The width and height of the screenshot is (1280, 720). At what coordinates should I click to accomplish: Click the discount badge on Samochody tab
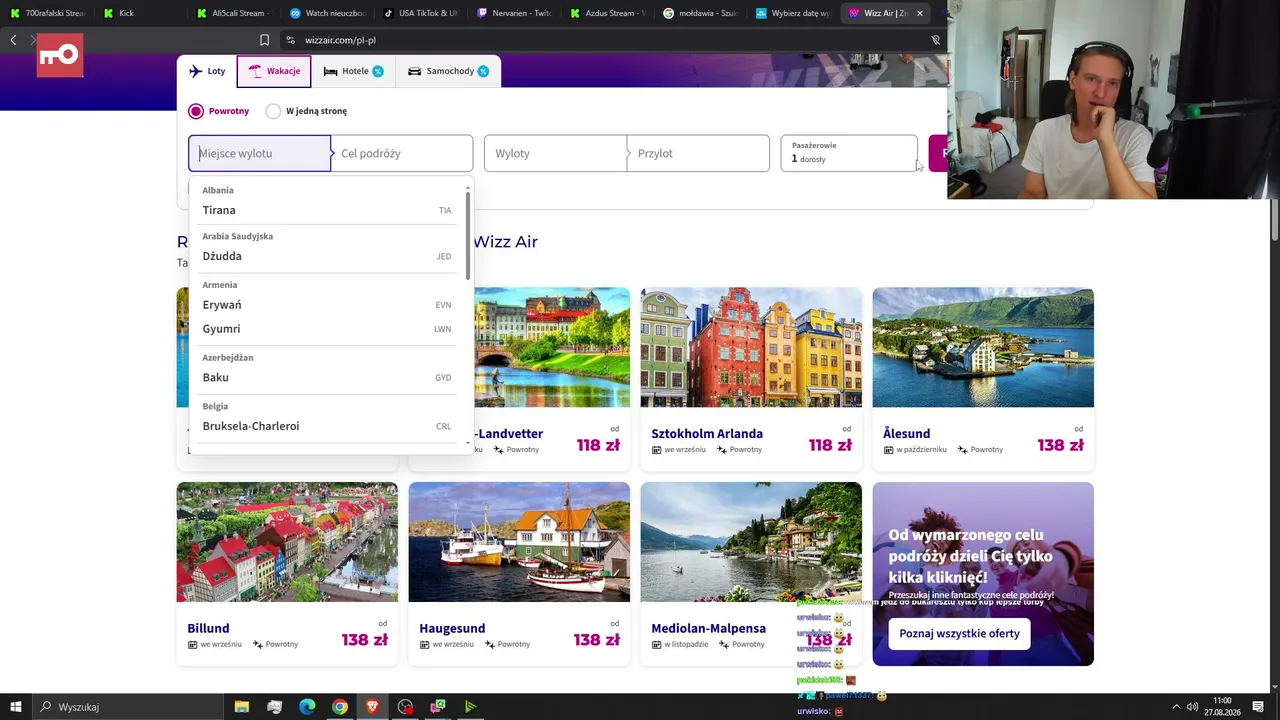pyautogui.click(x=483, y=71)
